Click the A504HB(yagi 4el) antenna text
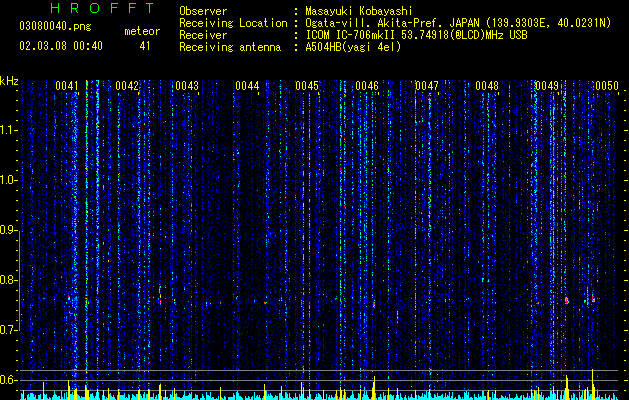629x400 pixels. pyautogui.click(x=353, y=47)
